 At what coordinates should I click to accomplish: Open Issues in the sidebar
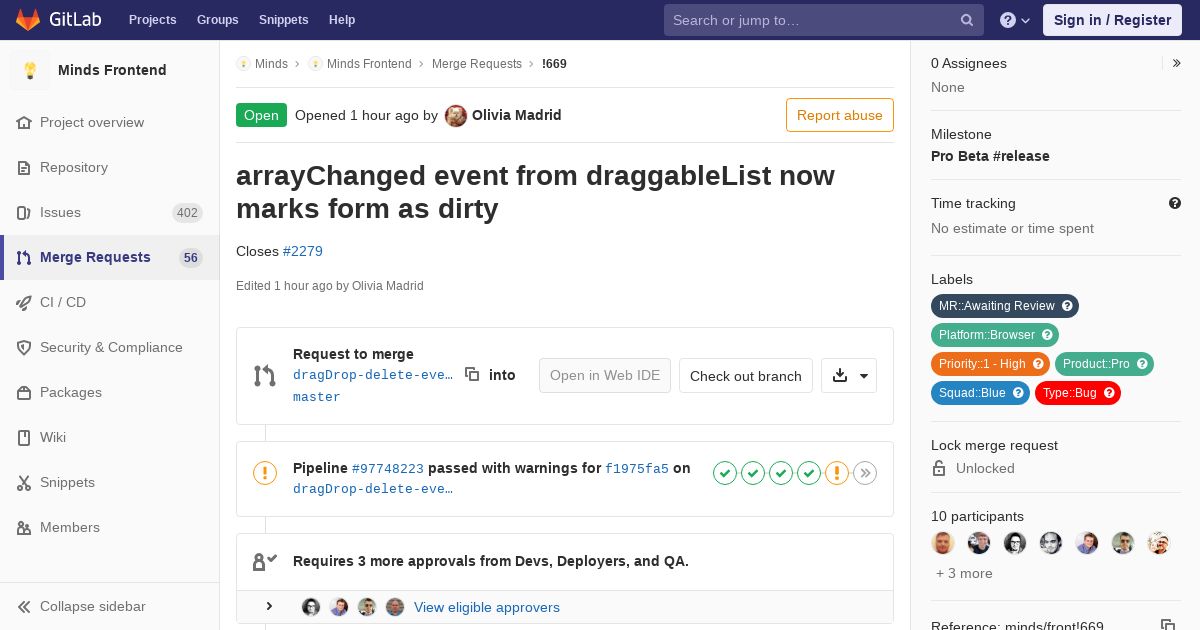click(110, 213)
